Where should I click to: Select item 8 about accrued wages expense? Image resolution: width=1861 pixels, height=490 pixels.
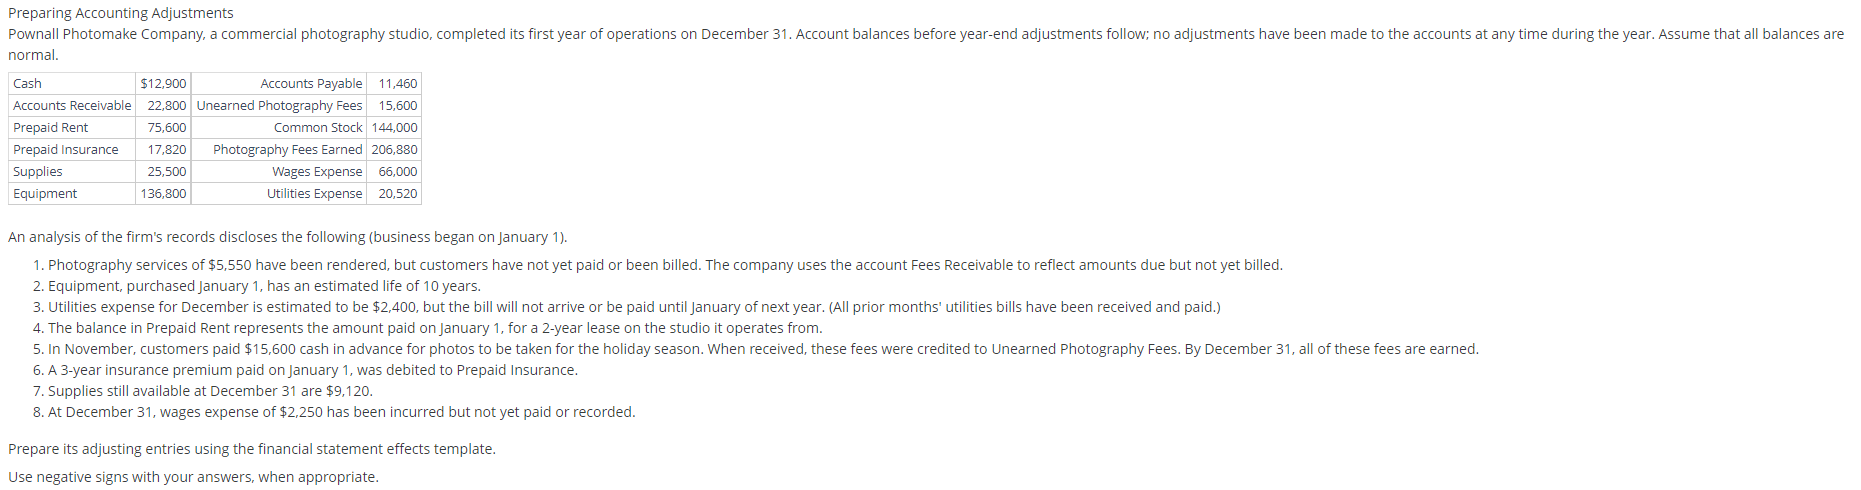click(334, 412)
